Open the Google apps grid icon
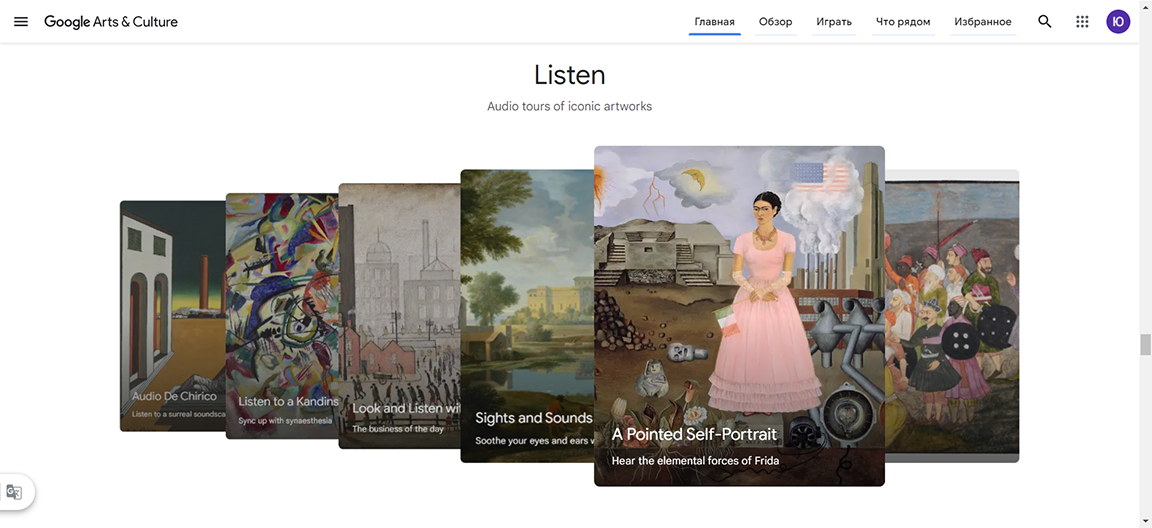Viewport: 1152px width, 528px height. click(x=1082, y=21)
